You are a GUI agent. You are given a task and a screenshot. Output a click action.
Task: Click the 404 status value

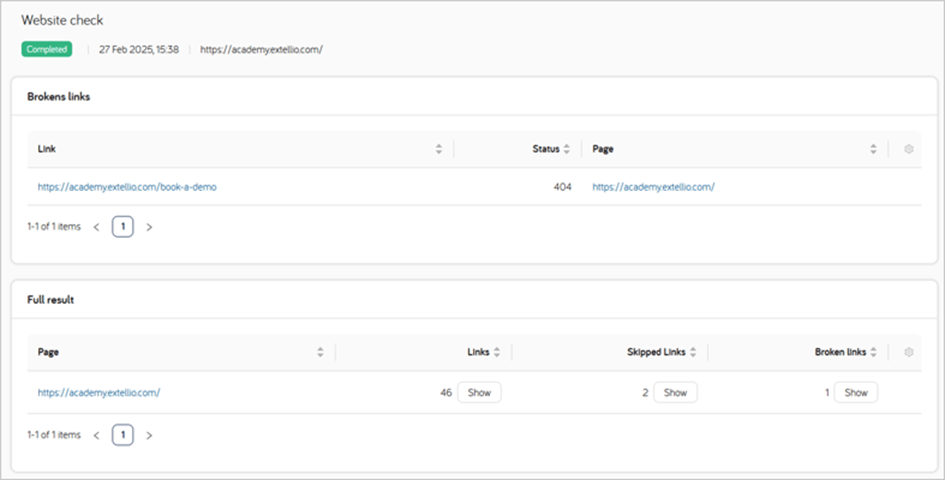tap(562, 187)
